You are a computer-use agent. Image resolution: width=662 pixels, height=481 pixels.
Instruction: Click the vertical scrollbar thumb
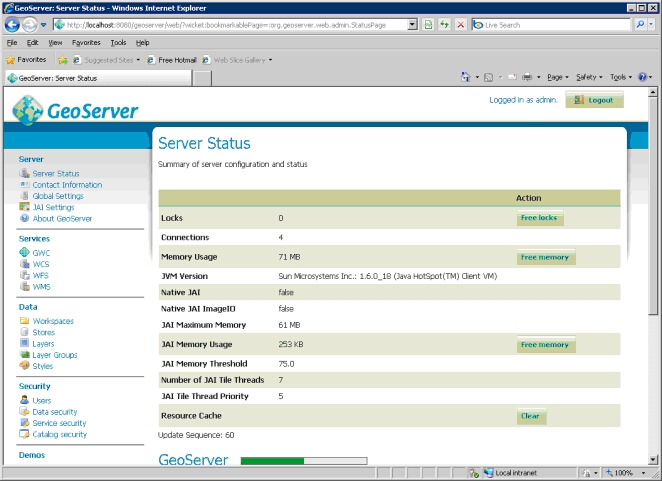pyautogui.click(x=653, y=206)
